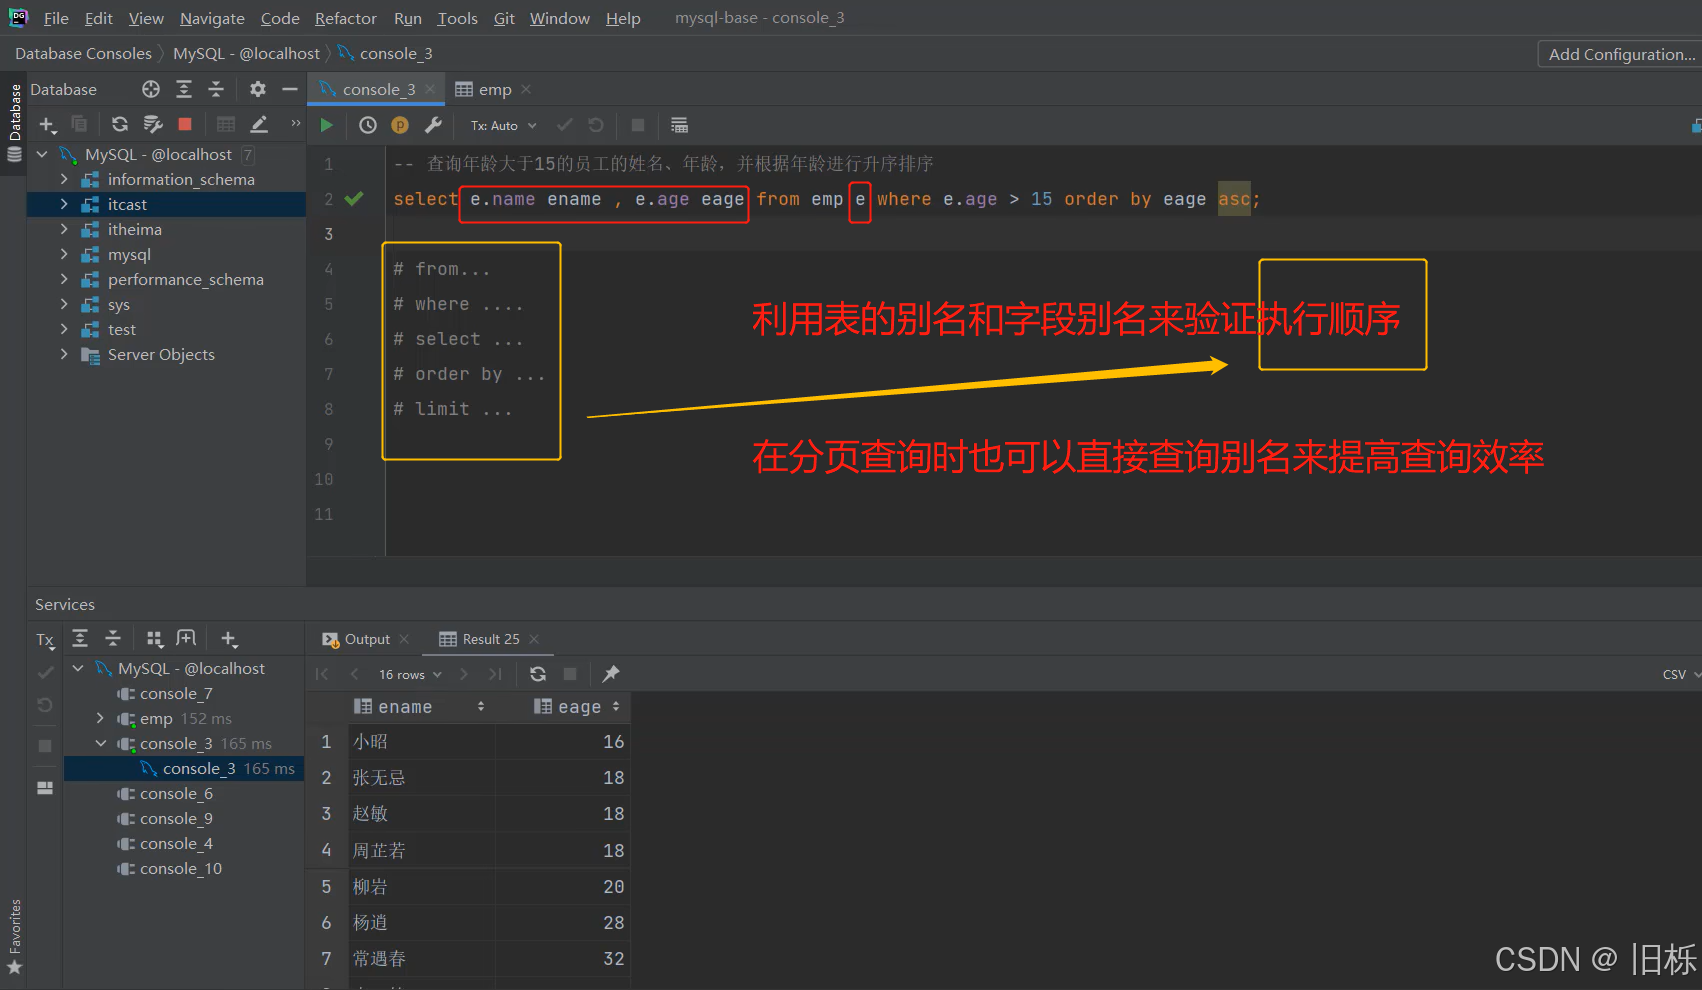Viewport: 1702px width, 990px height.
Task: Open the File menu
Action: tap(56, 18)
